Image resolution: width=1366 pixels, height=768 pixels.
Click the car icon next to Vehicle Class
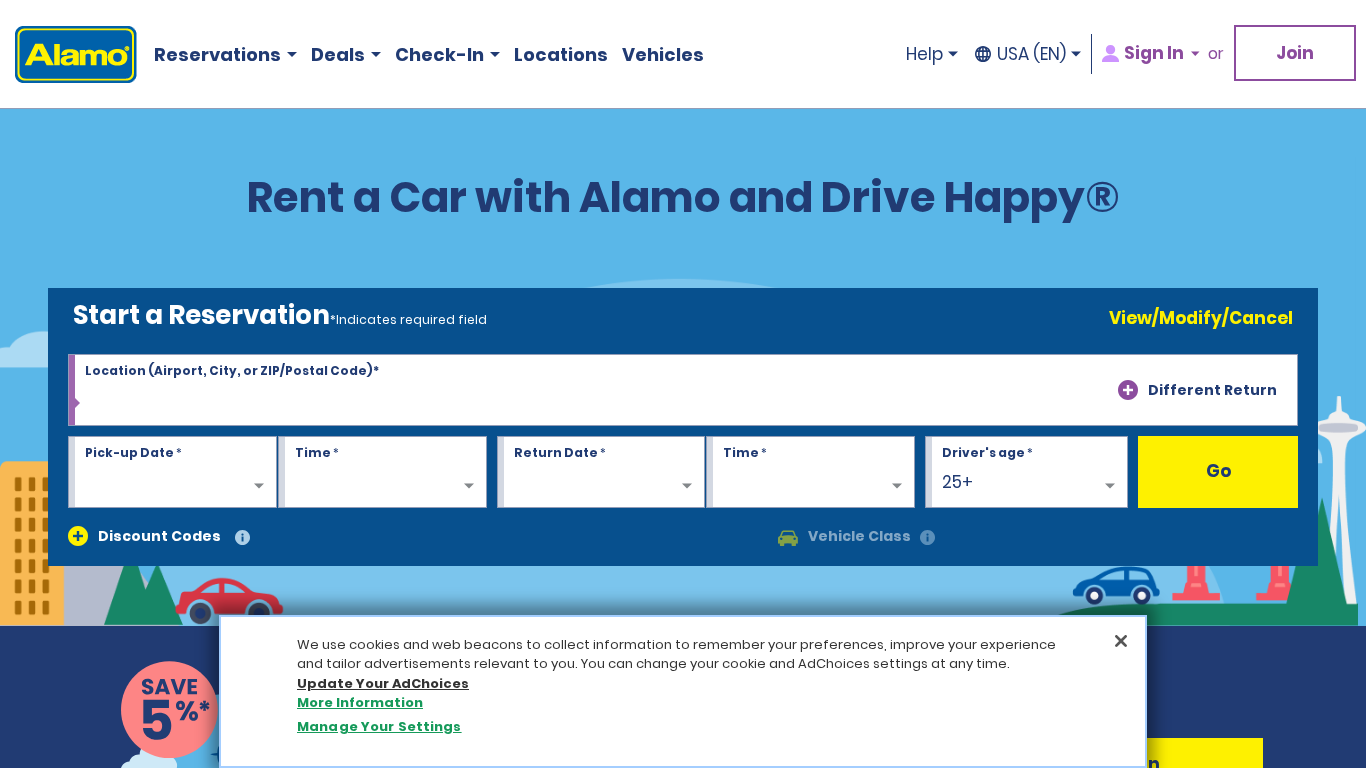(788, 537)
